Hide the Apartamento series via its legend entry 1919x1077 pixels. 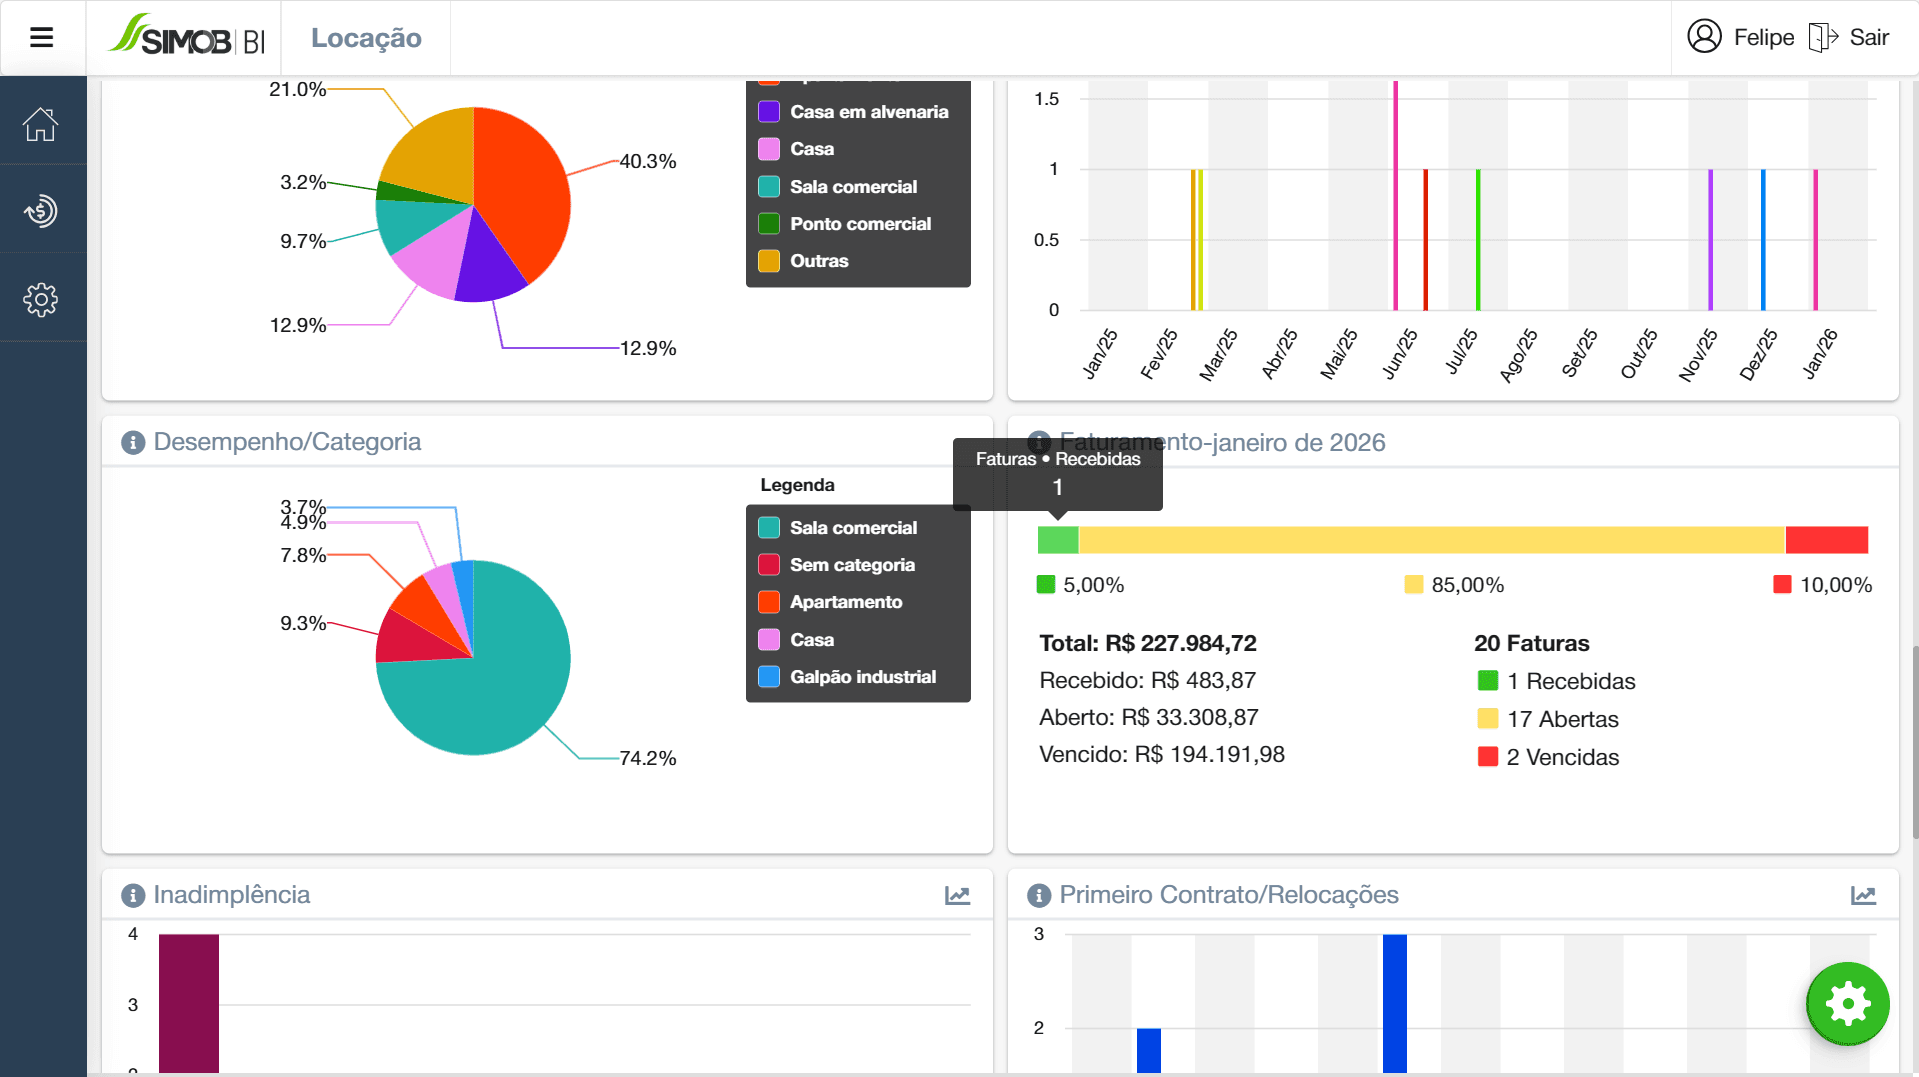coord(845,602)
